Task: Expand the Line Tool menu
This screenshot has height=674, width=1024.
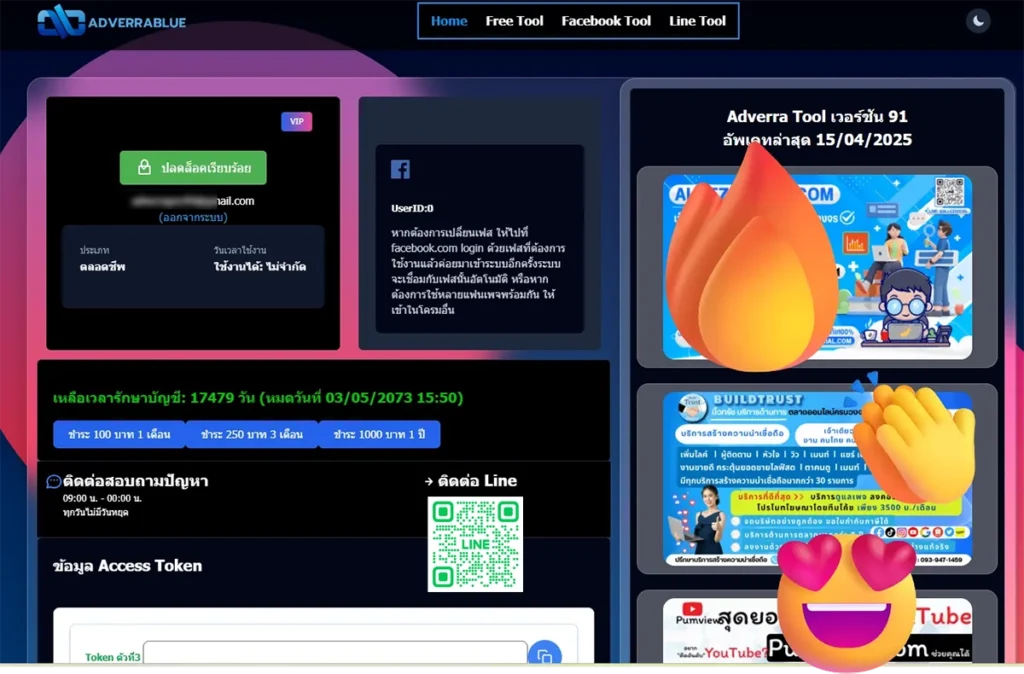Action: [x=697, y=21]
